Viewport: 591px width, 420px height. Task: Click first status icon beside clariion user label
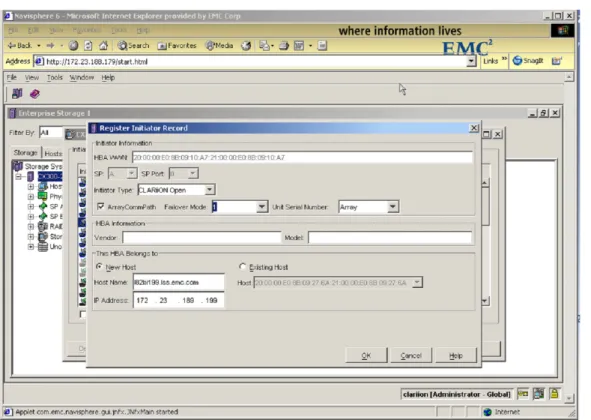tap(523, 394)
